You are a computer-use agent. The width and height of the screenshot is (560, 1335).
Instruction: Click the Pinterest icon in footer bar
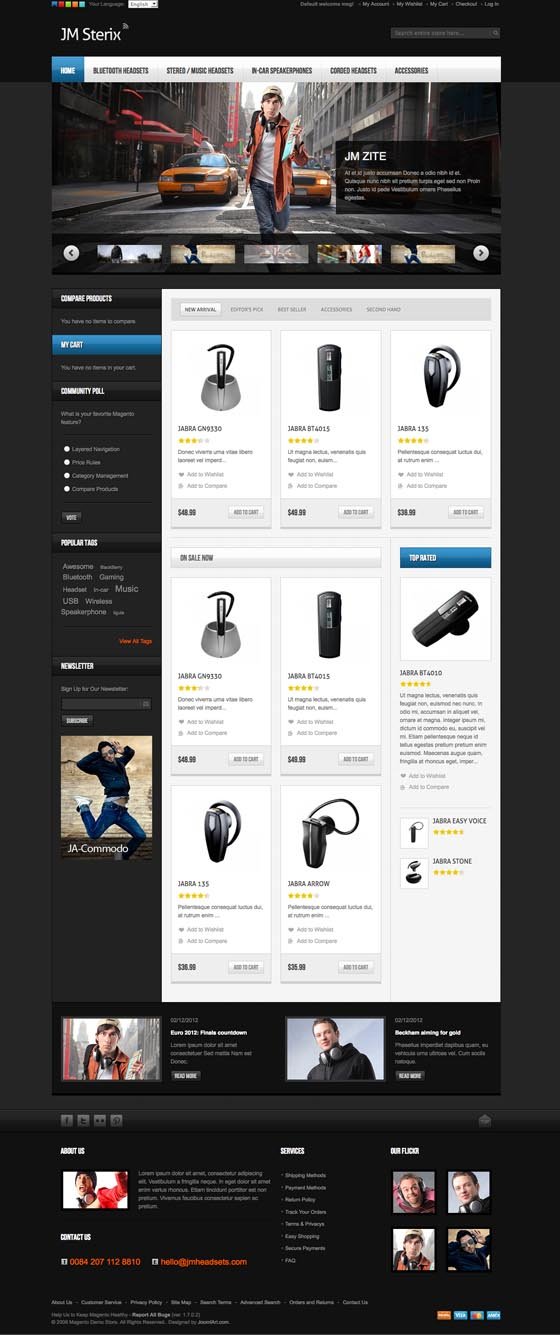tap(116, 1120)
